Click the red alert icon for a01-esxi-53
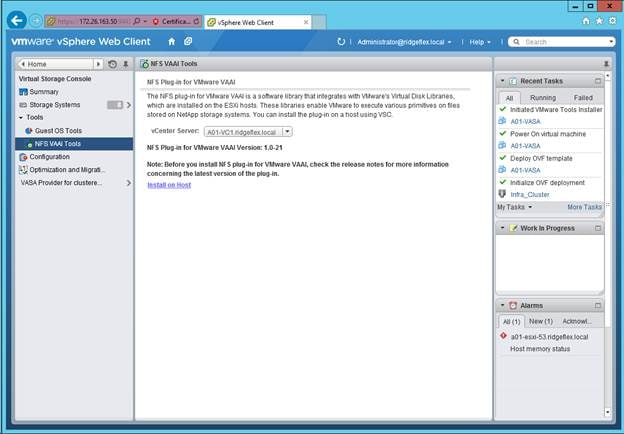Viewport: 624px width, 434px height. pos(503,336)
